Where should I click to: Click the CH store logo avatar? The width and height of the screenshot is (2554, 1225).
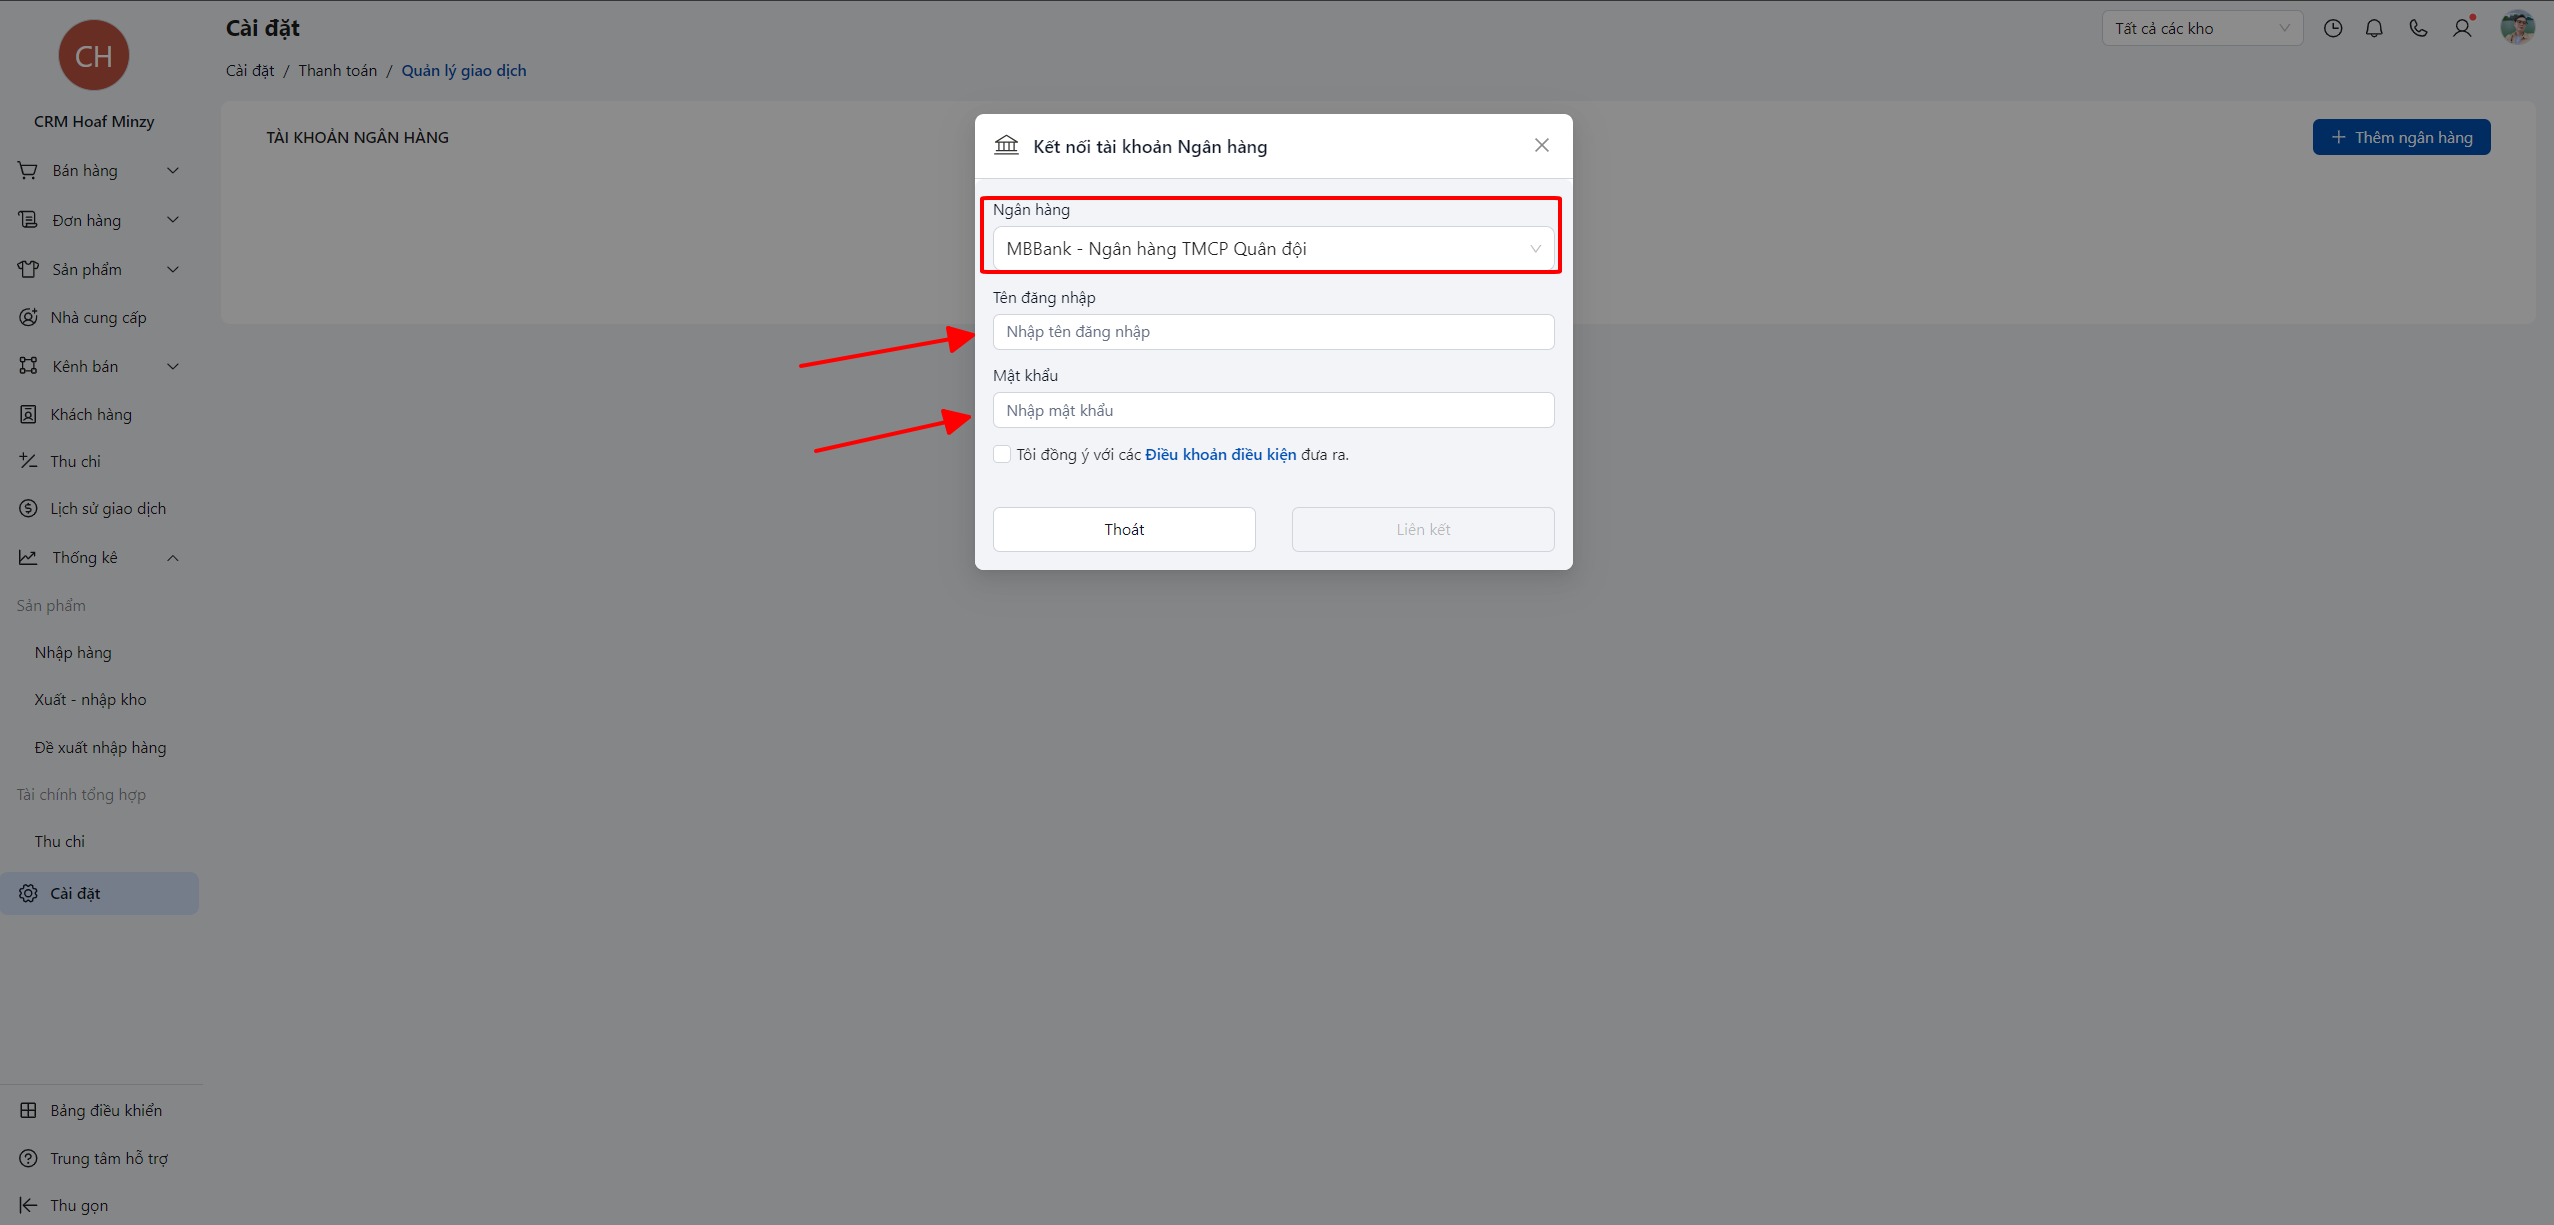[x=94, y=56]
